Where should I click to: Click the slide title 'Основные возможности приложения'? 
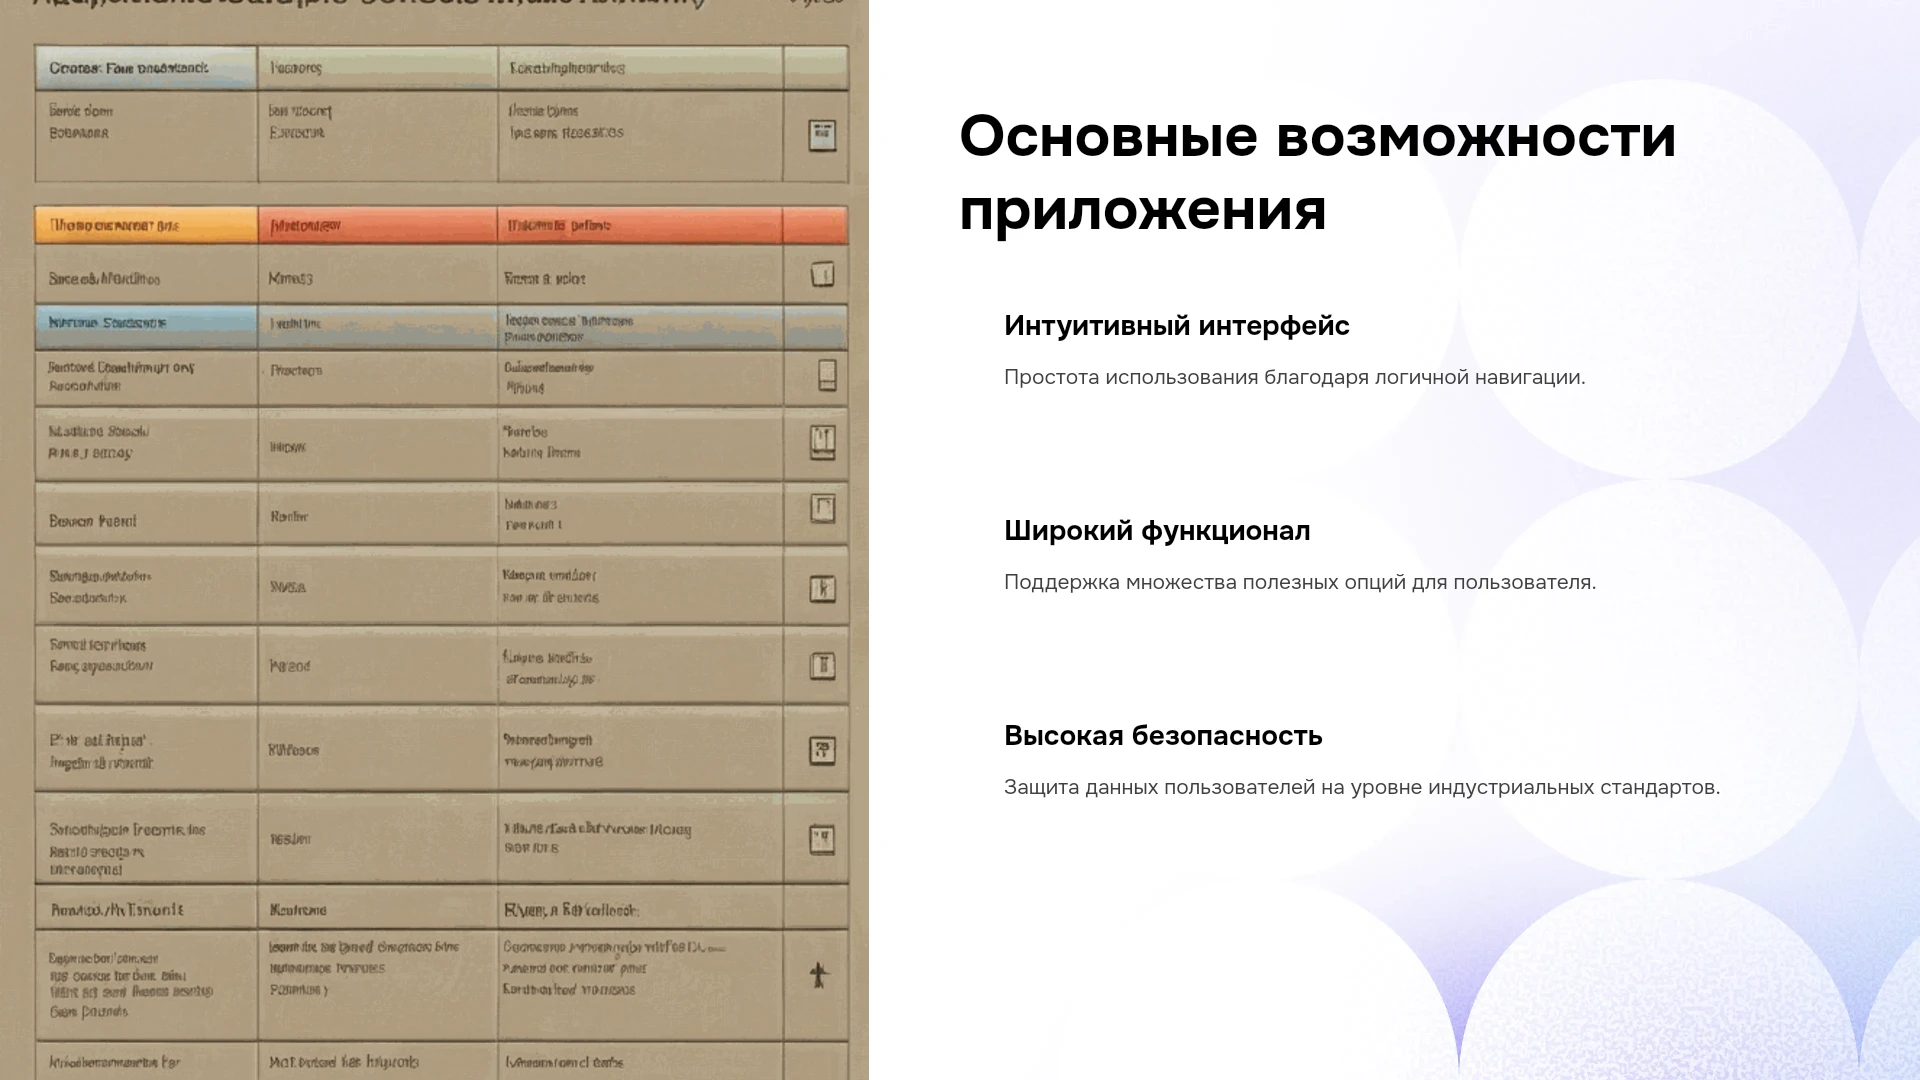coord(1317,172)
